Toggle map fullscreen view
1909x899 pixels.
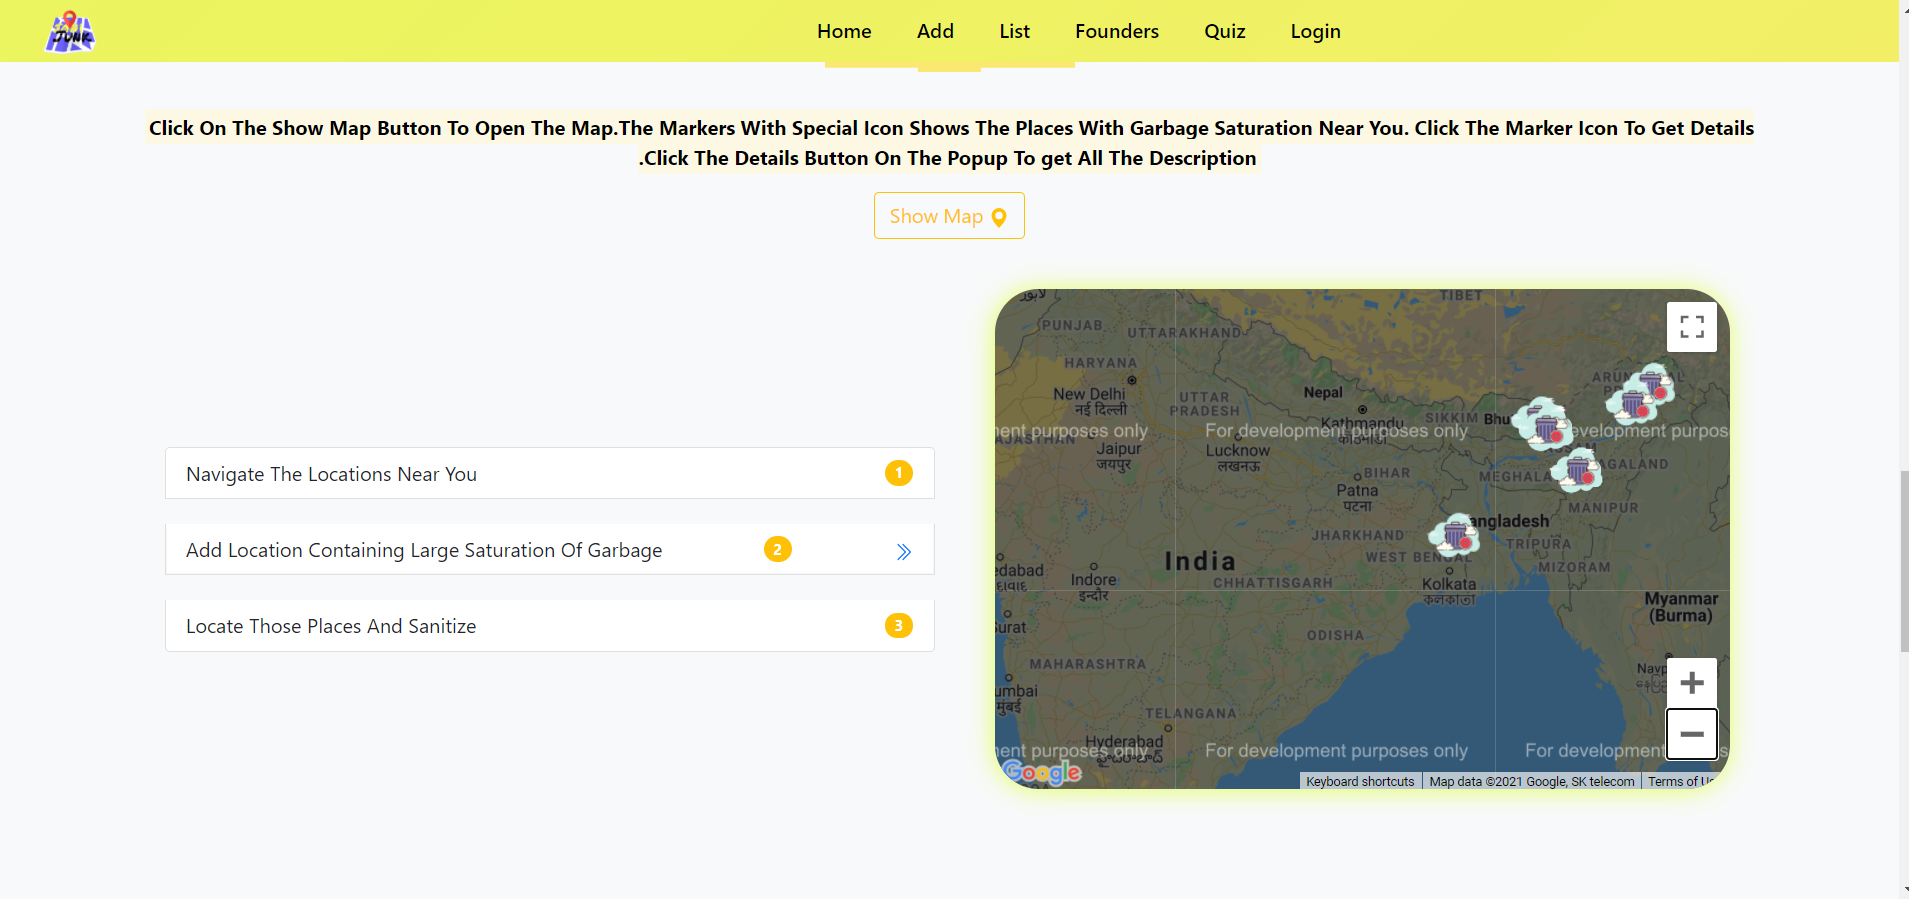point(1692,327)
